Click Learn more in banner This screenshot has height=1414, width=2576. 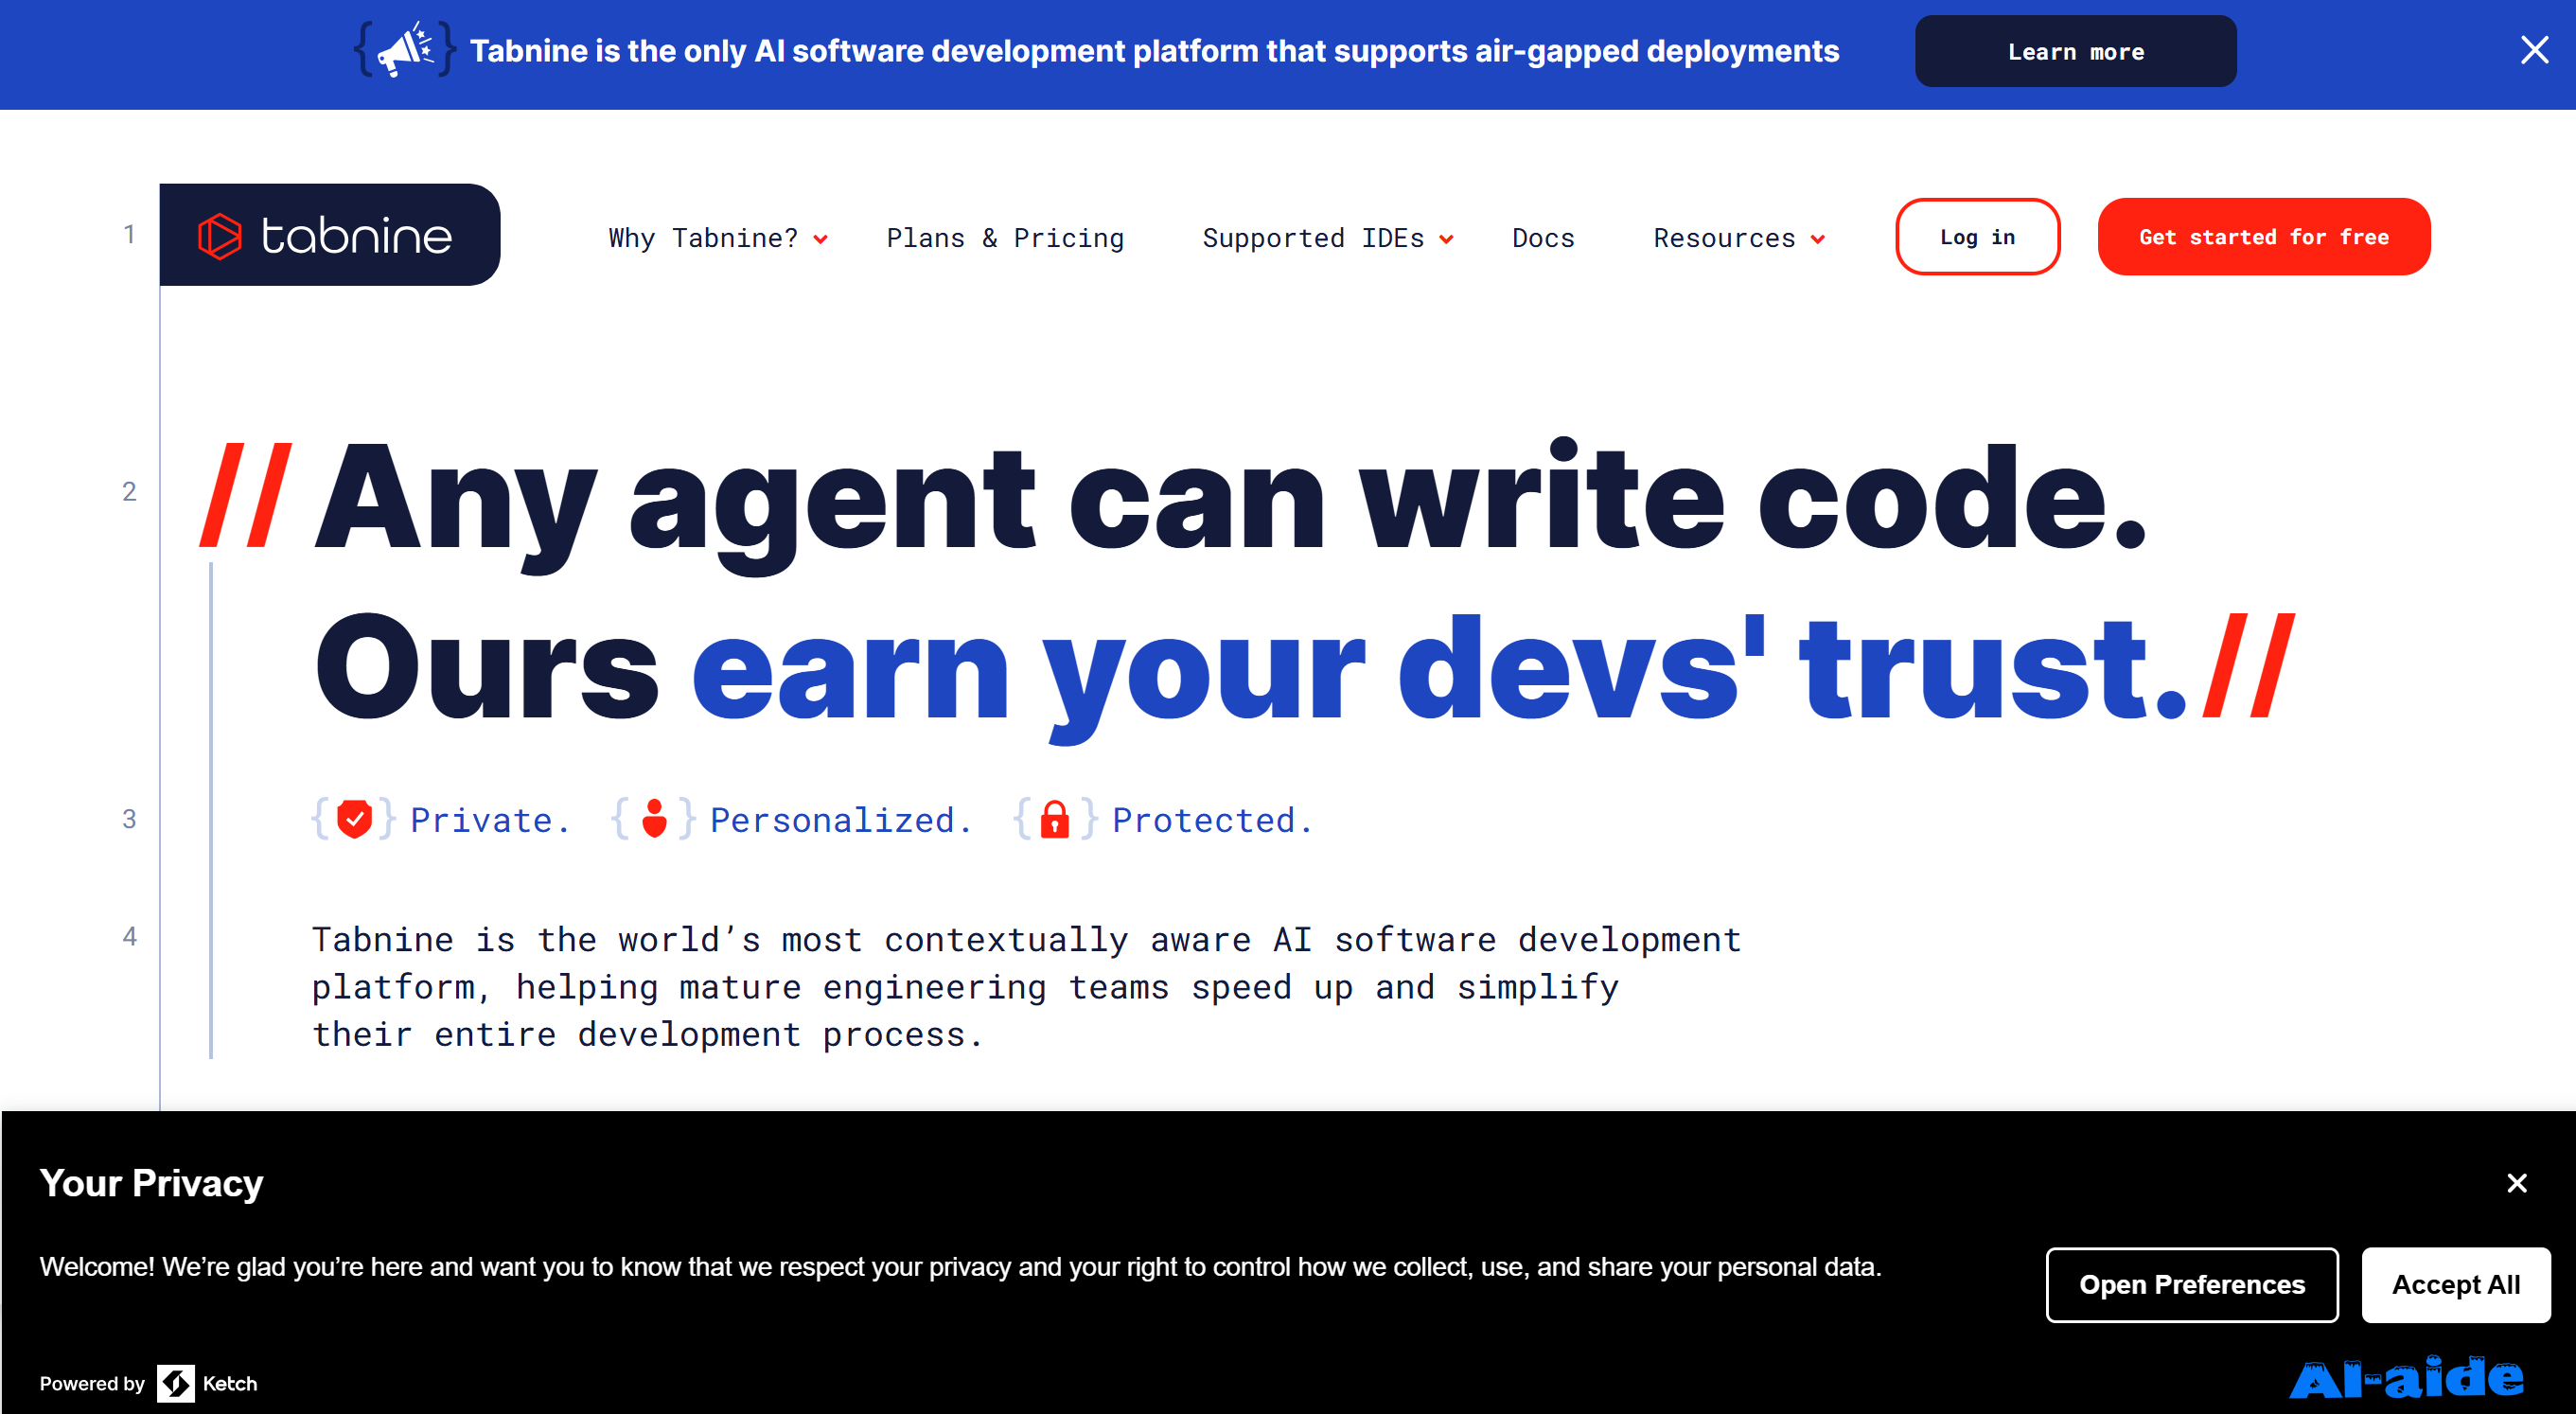[x=2075, y=52]
